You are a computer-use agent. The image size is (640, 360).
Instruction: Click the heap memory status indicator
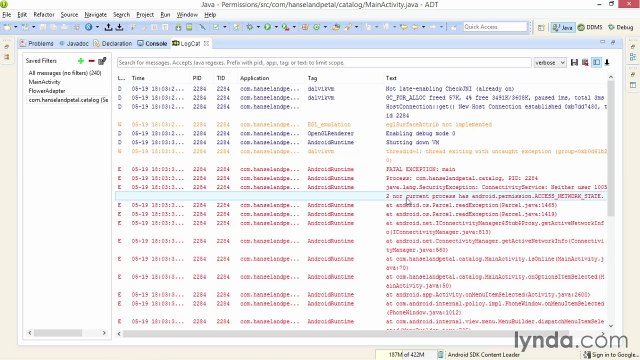pyautogui.click(x=406, y=355)
